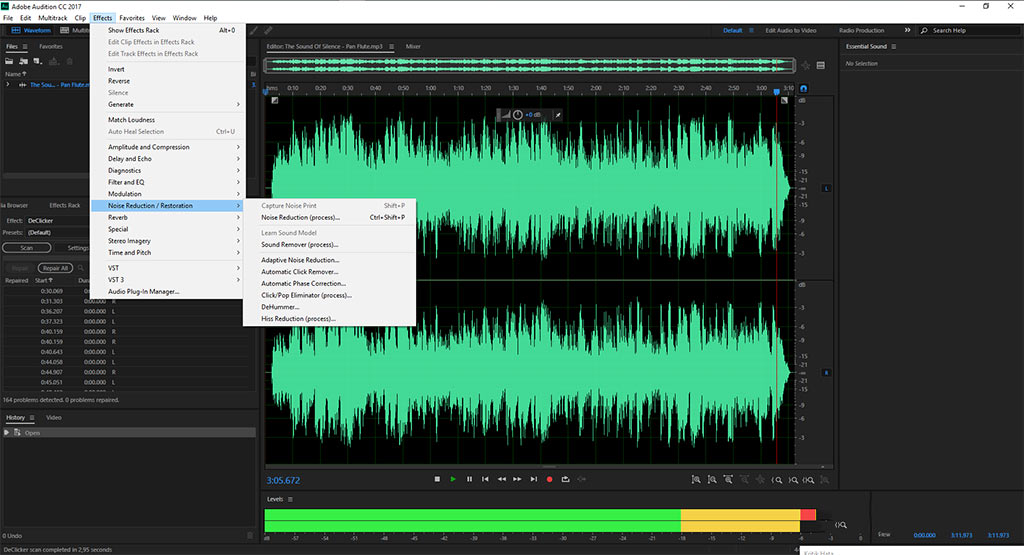Image resolution: width=1024 pixels, height=555 pixels.
Task: Choose Noise Reduction (process) menu entry
Action: pos(329,217)
